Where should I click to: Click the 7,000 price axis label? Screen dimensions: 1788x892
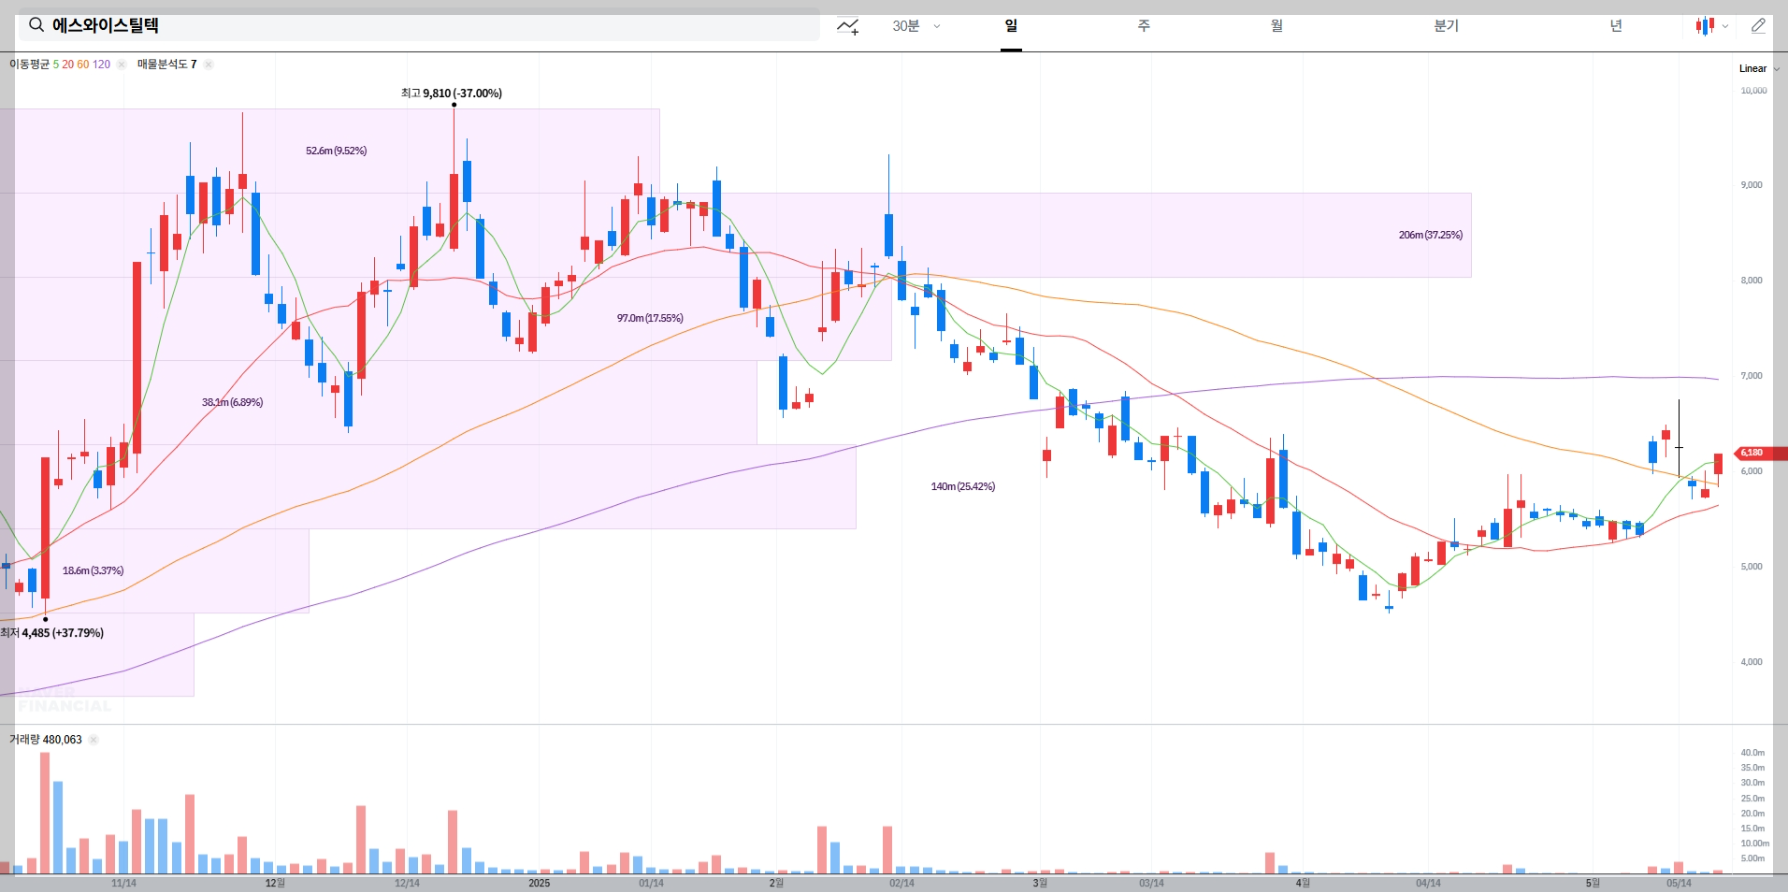tap(1751, 376)
